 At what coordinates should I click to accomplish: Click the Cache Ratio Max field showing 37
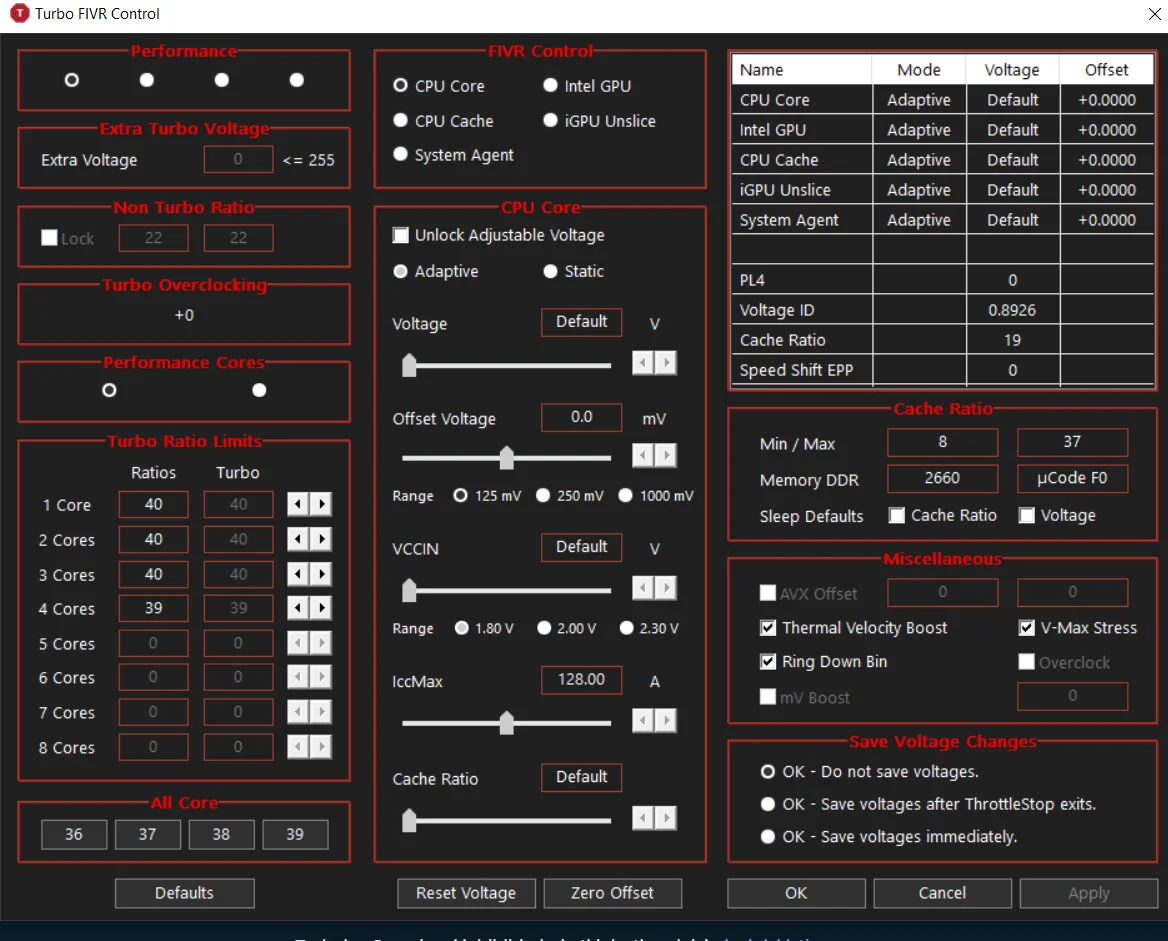(1073, 442)
